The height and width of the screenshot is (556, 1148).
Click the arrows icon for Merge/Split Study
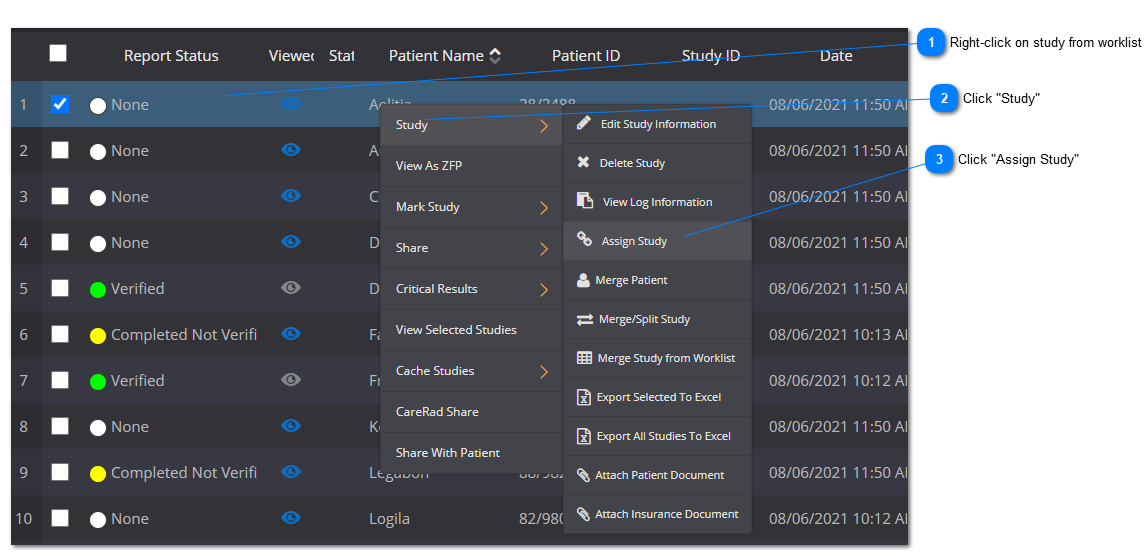(x=585, y=319)
